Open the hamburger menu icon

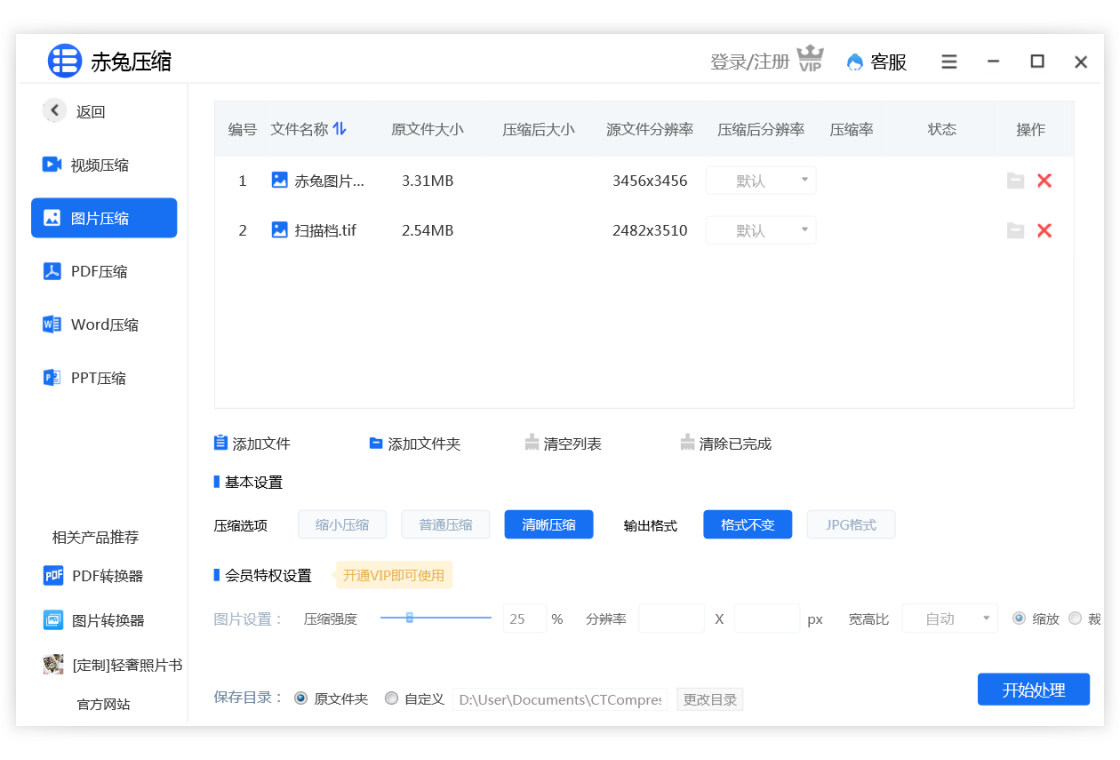click(x=949, y=62)
